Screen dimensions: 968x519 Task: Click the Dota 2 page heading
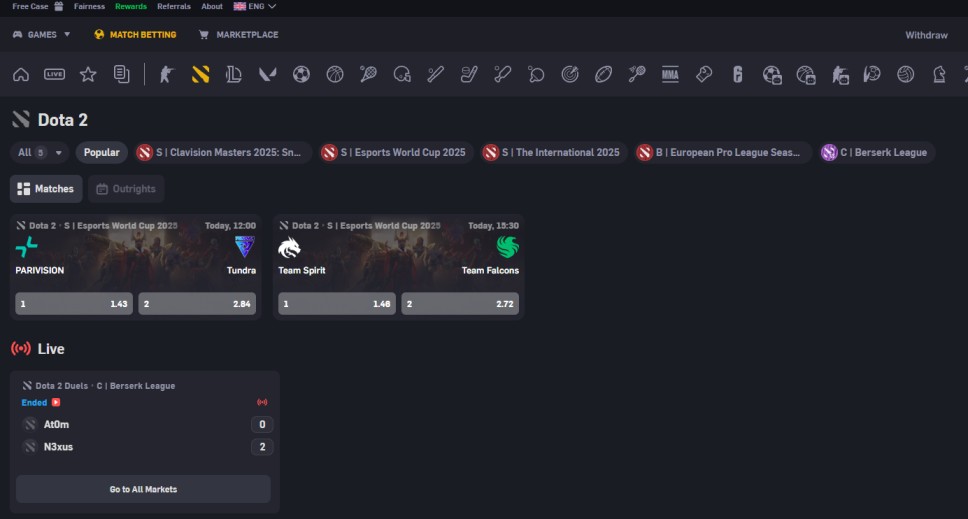62,120
